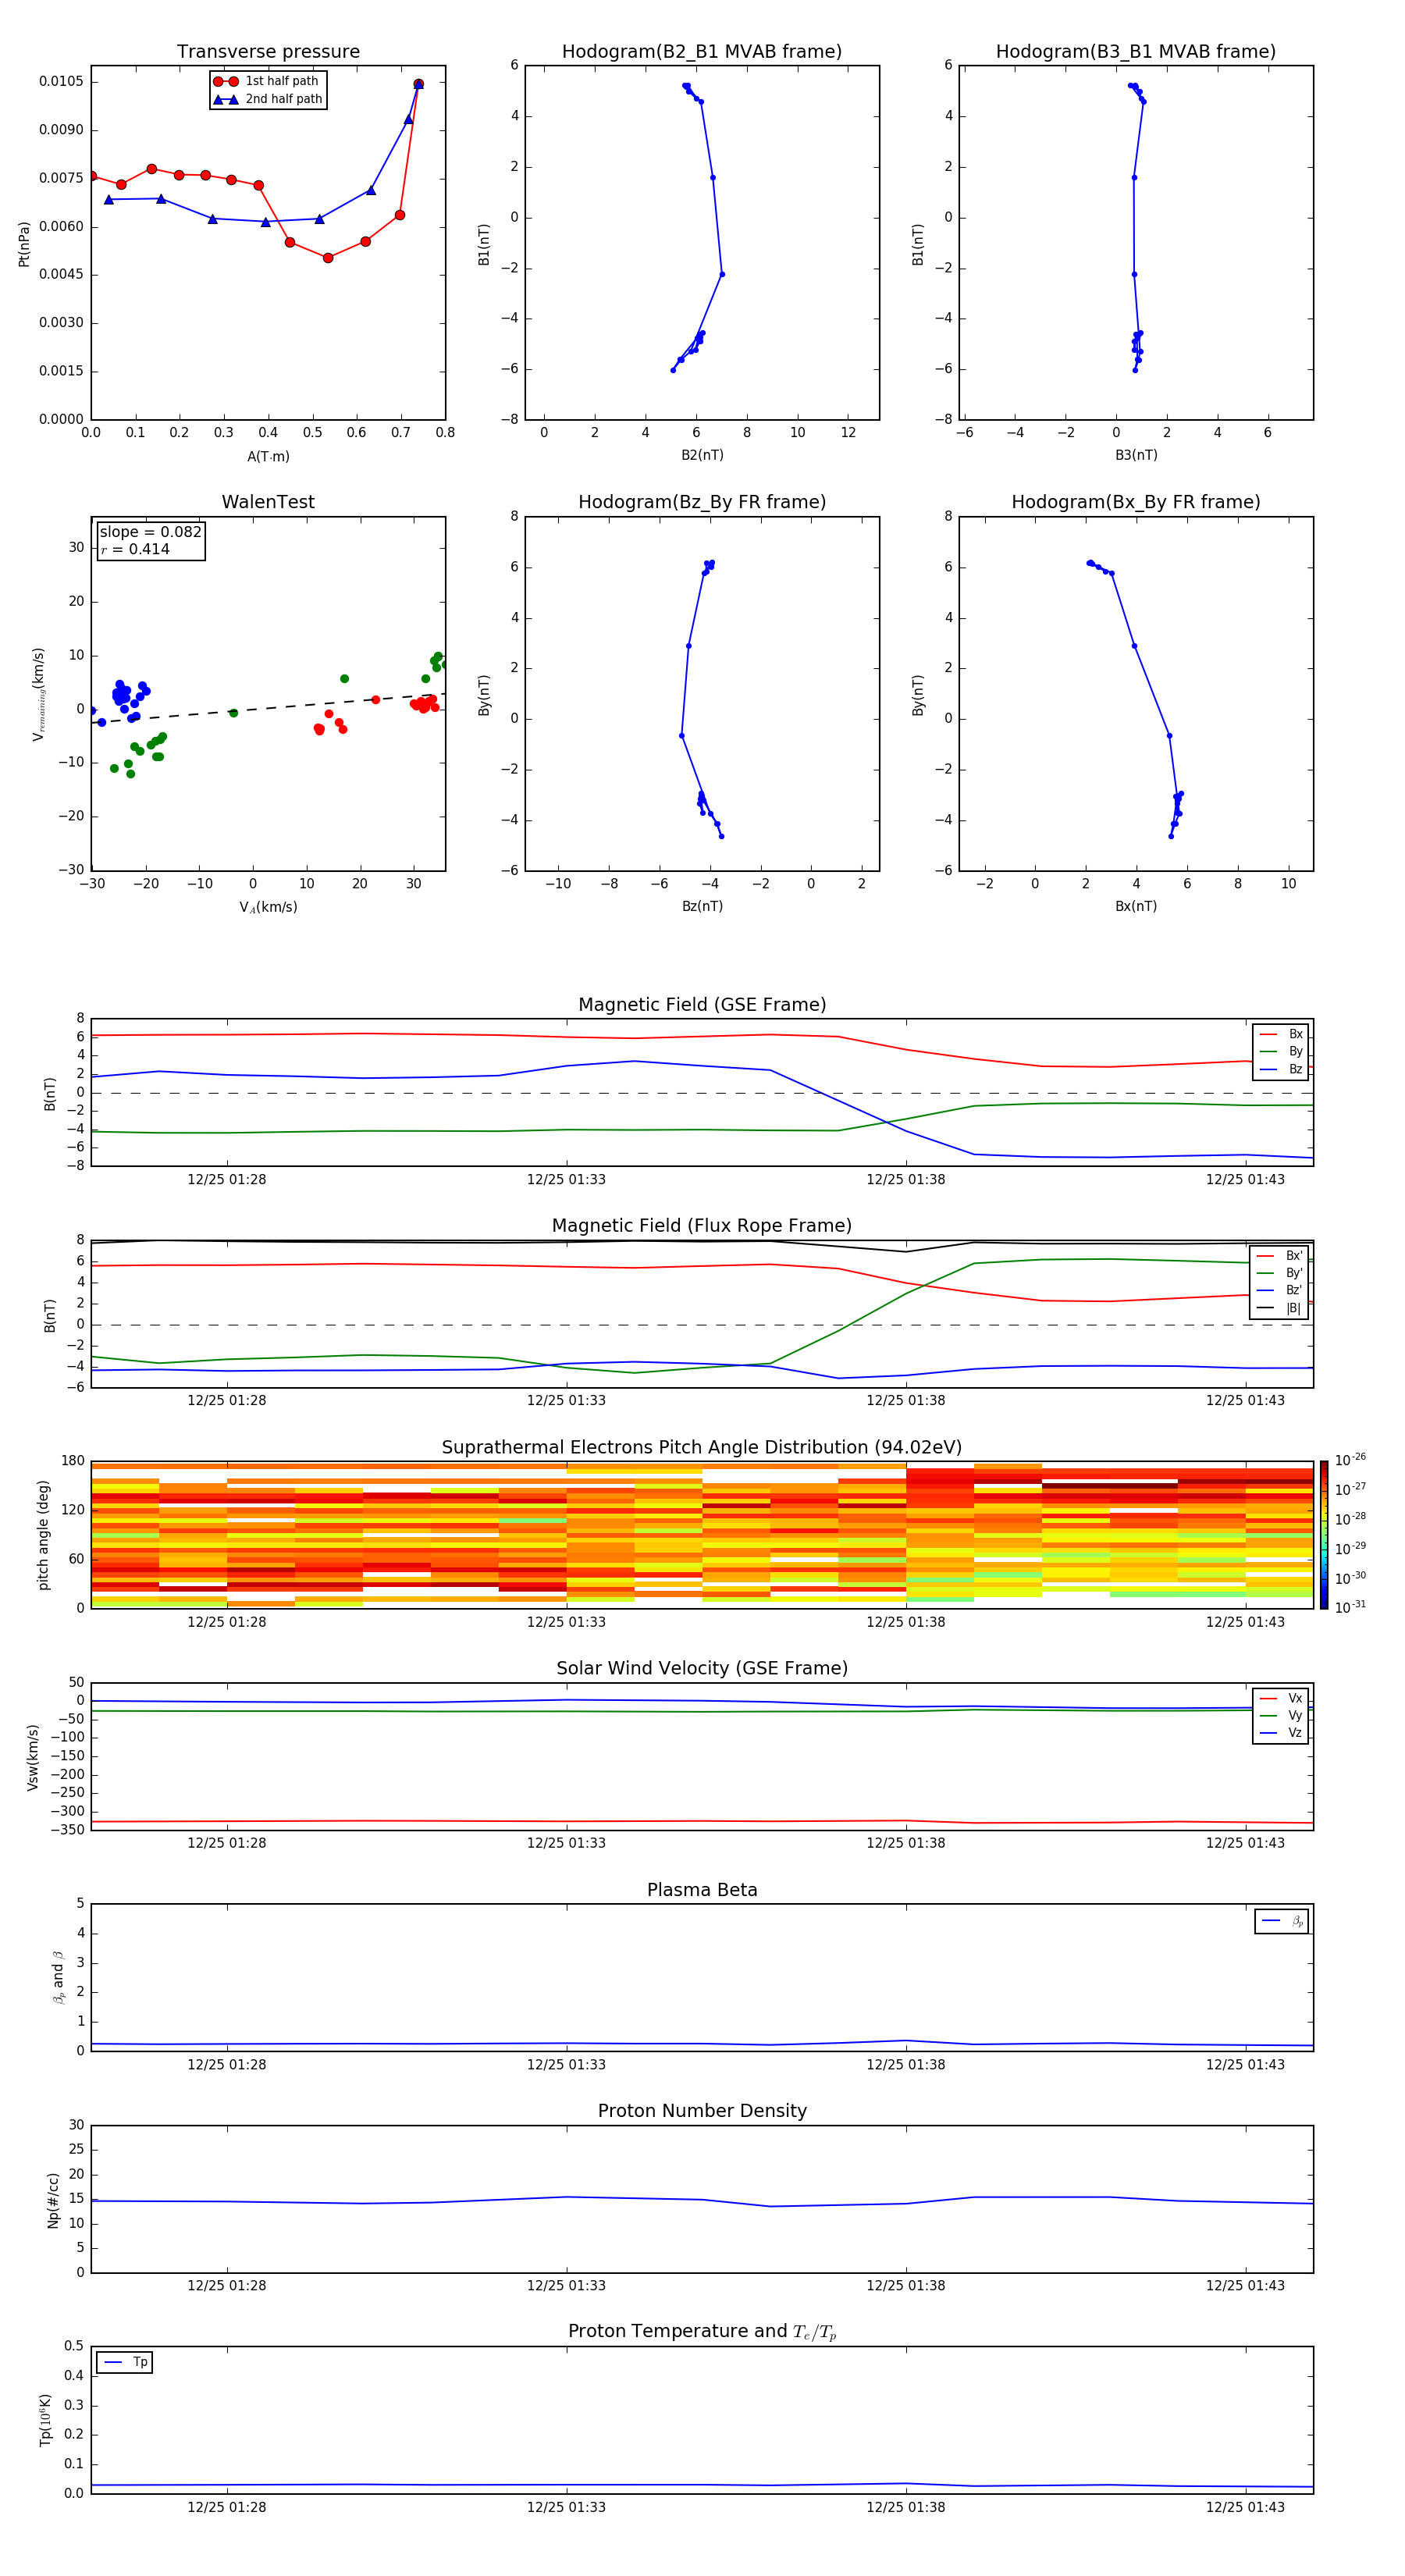Screen dimensions: 1405x2576
Task: Click the 'Solar Wind Velocity (GSE Frame)' title
Action: [702, 1669]
